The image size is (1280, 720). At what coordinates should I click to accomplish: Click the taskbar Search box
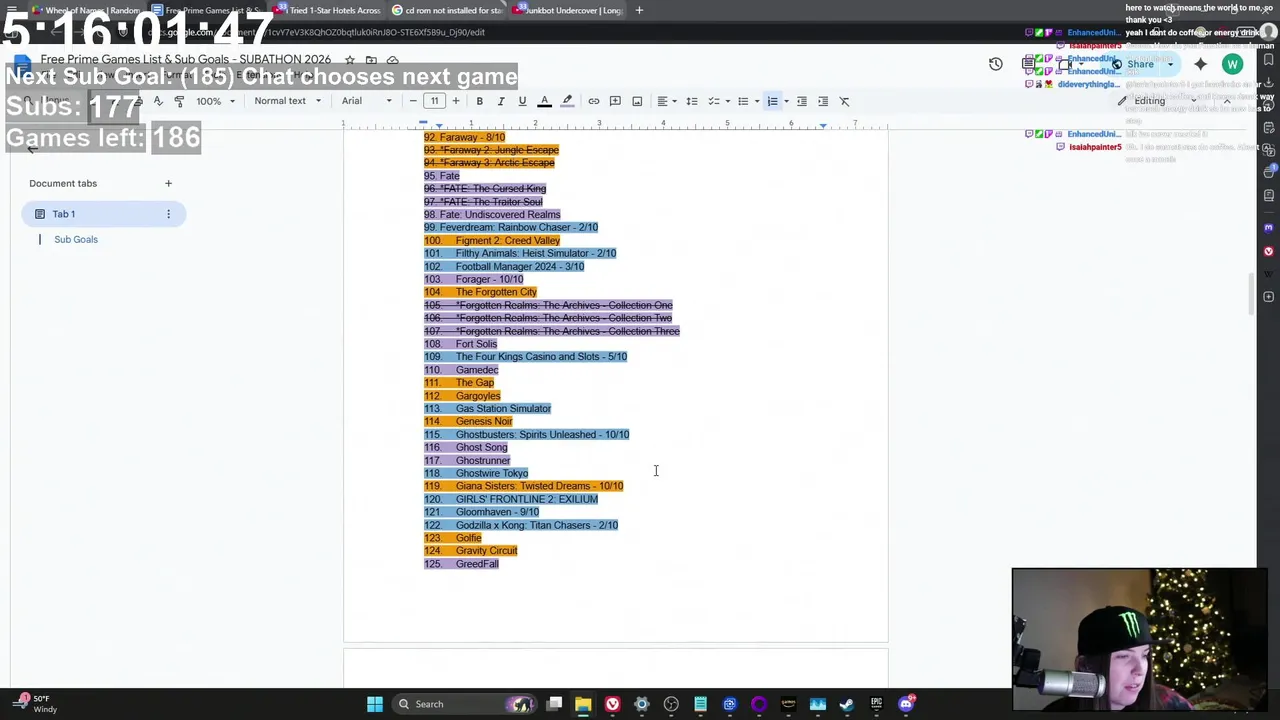click(x=464, y=704)
